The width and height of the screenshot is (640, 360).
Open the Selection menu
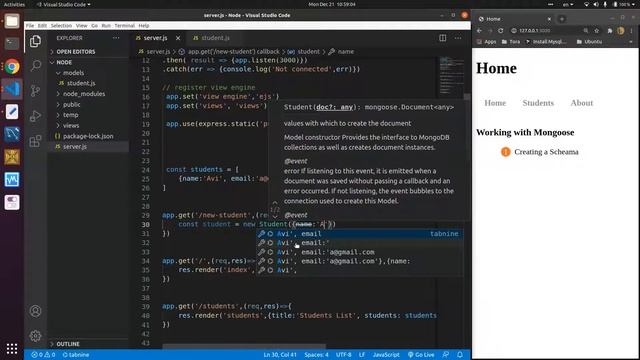[61, 25]
